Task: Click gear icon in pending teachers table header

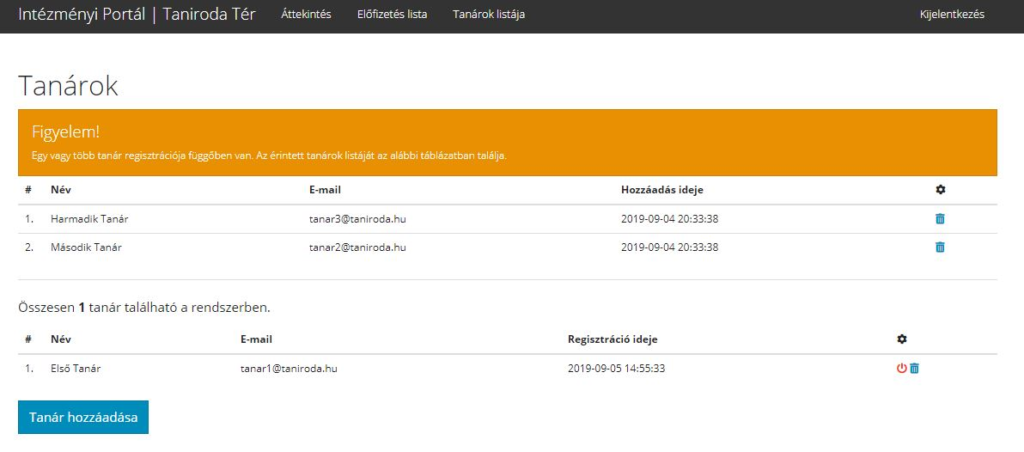Action: coord(939,190)
